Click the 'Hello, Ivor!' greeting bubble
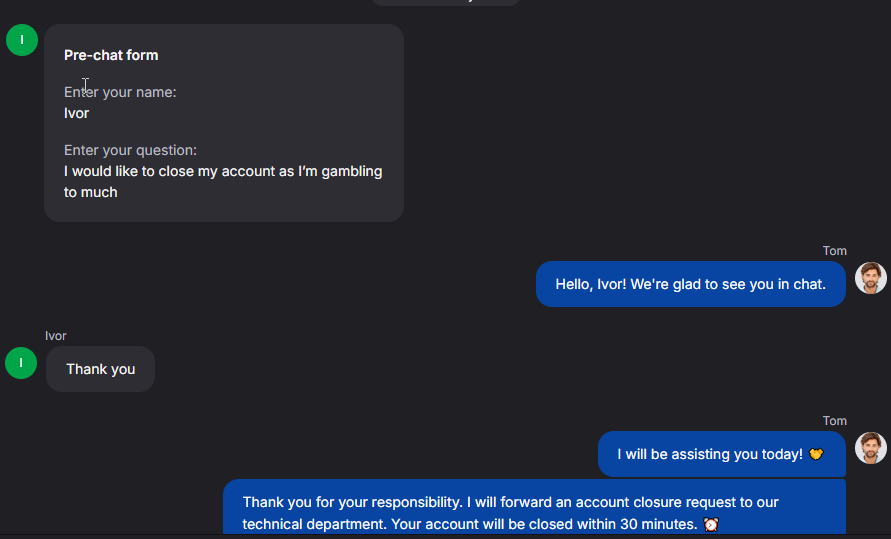 [x=690, y=284]
